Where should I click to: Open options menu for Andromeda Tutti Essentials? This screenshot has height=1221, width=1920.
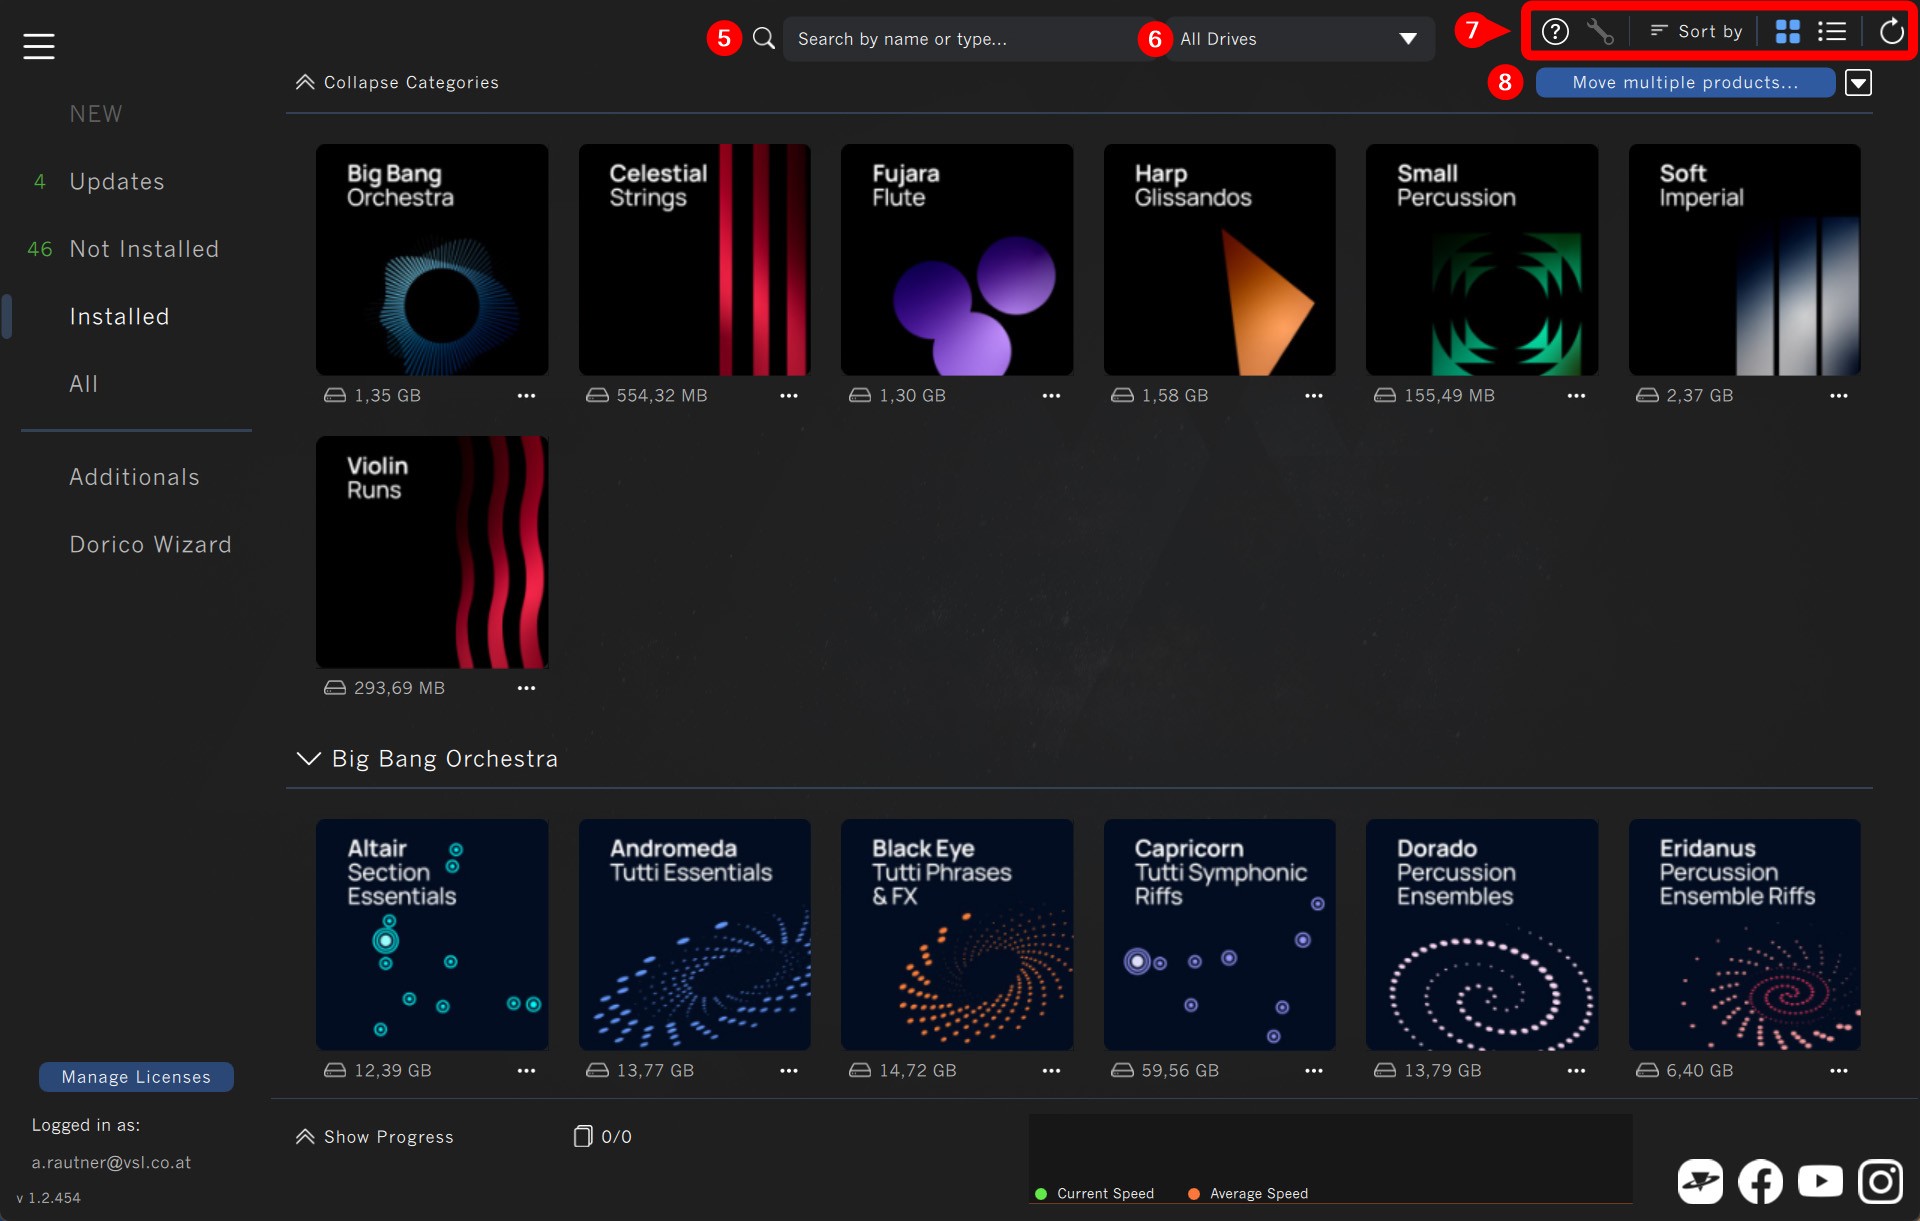coord(789,1071)
